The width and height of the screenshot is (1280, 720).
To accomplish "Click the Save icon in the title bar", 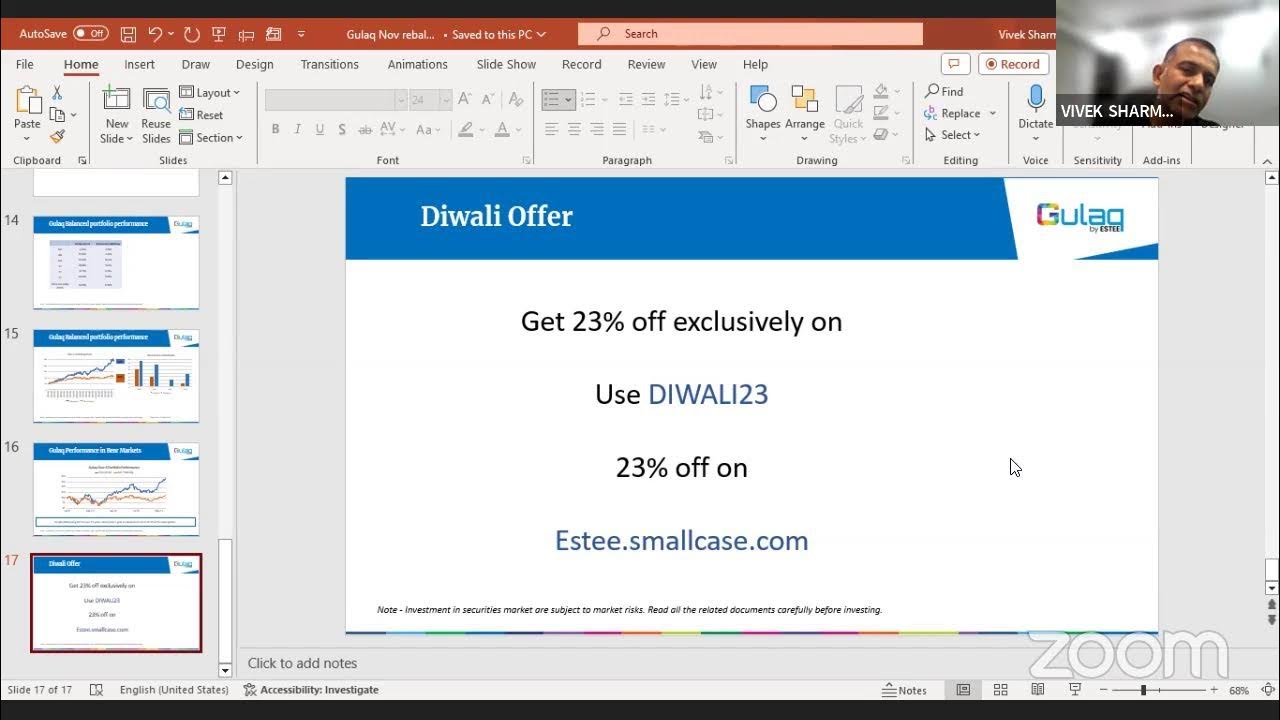I will 128,34.
